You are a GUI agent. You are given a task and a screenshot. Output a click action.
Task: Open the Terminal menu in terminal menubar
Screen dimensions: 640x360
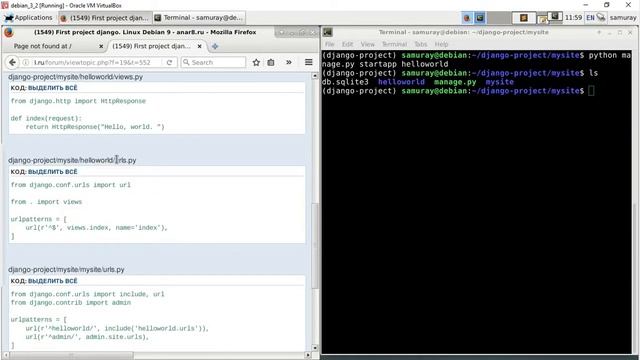pos(394,44)
